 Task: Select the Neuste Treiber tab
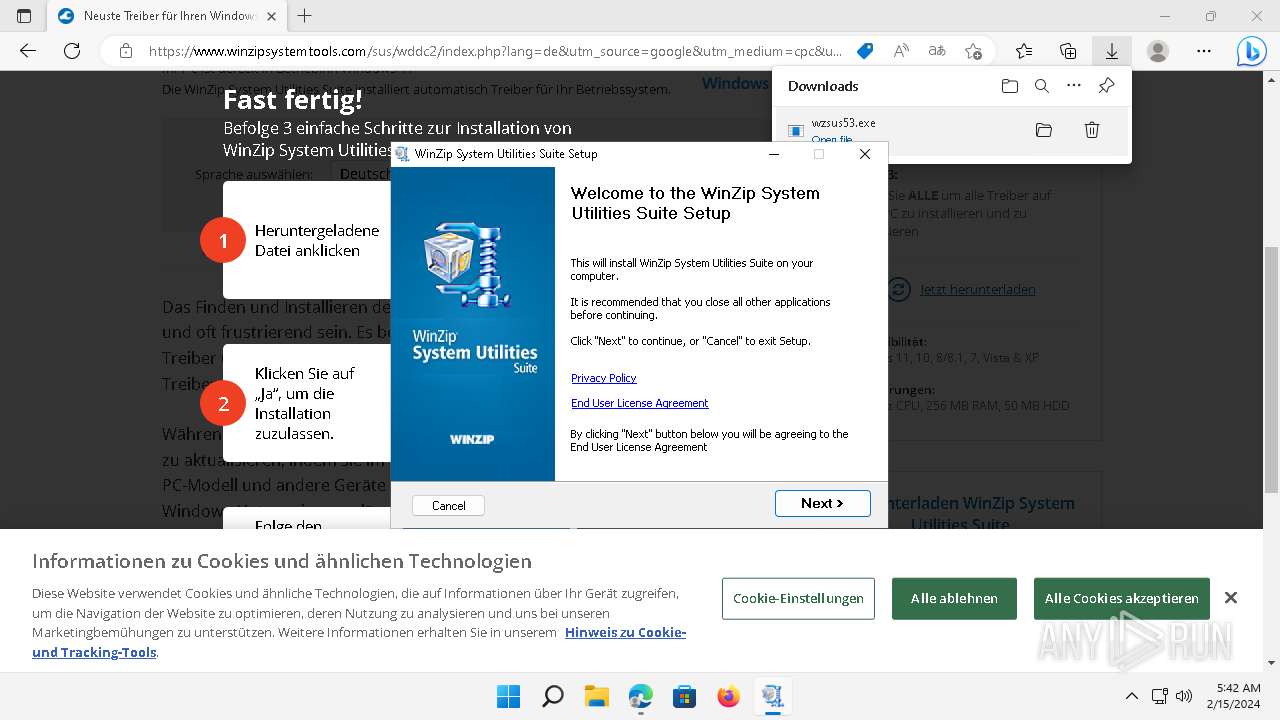pos(166,16)
